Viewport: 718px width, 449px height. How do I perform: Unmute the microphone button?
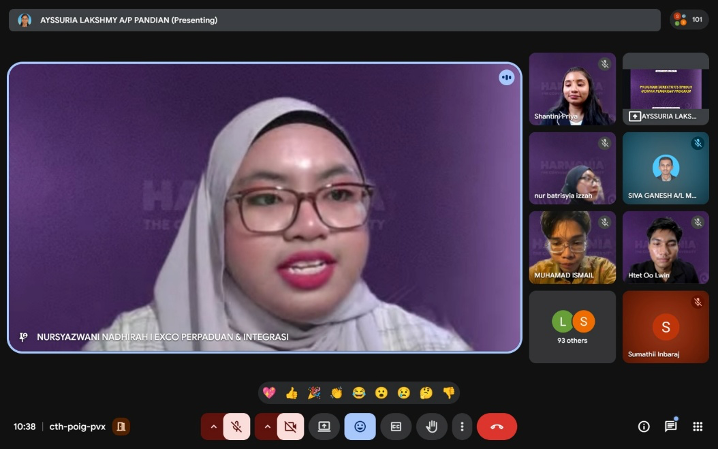click(237, 426)
